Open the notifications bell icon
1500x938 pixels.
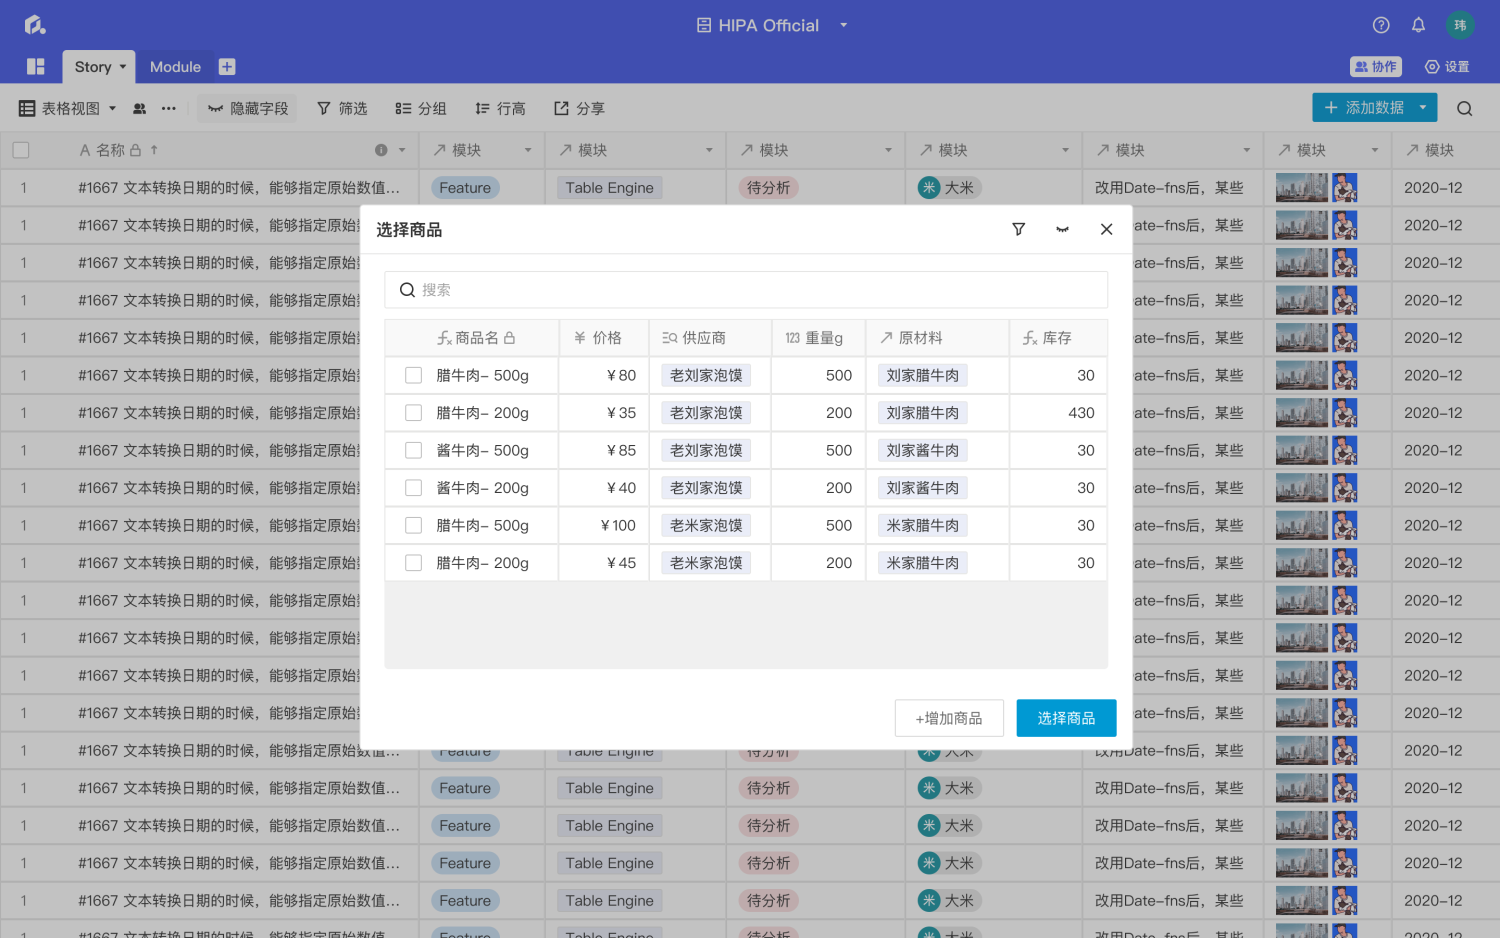1418,25
